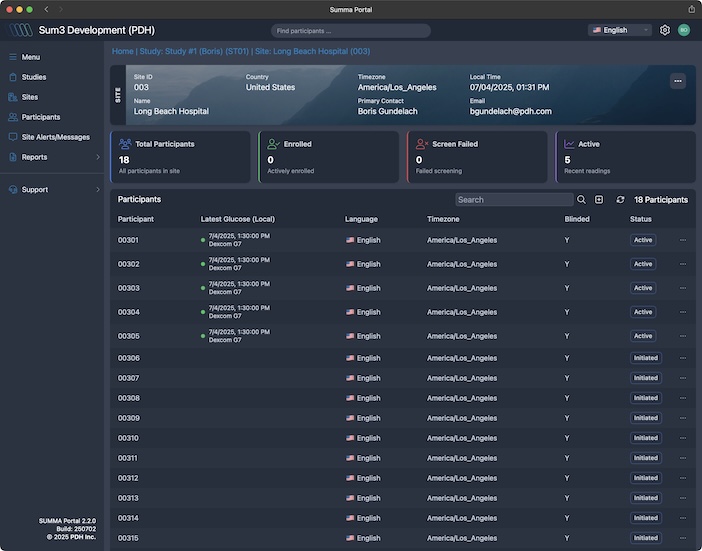Image resolution: width=702 pixels, height=551 pixels.
Task: Click the user avatar in top bar
Action: coord(684,30)
